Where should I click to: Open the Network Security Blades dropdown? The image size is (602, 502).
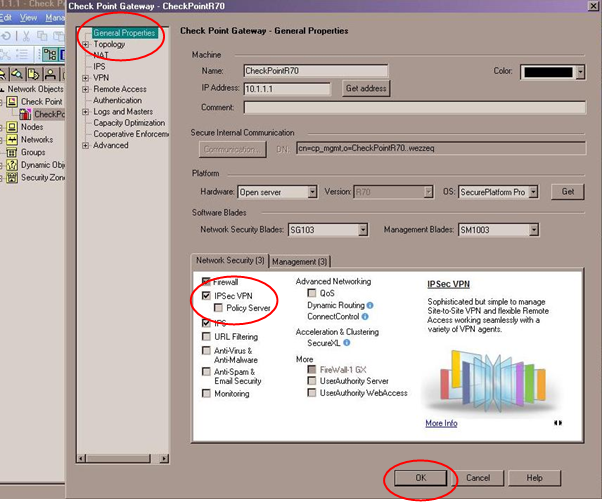coord(363,230)
